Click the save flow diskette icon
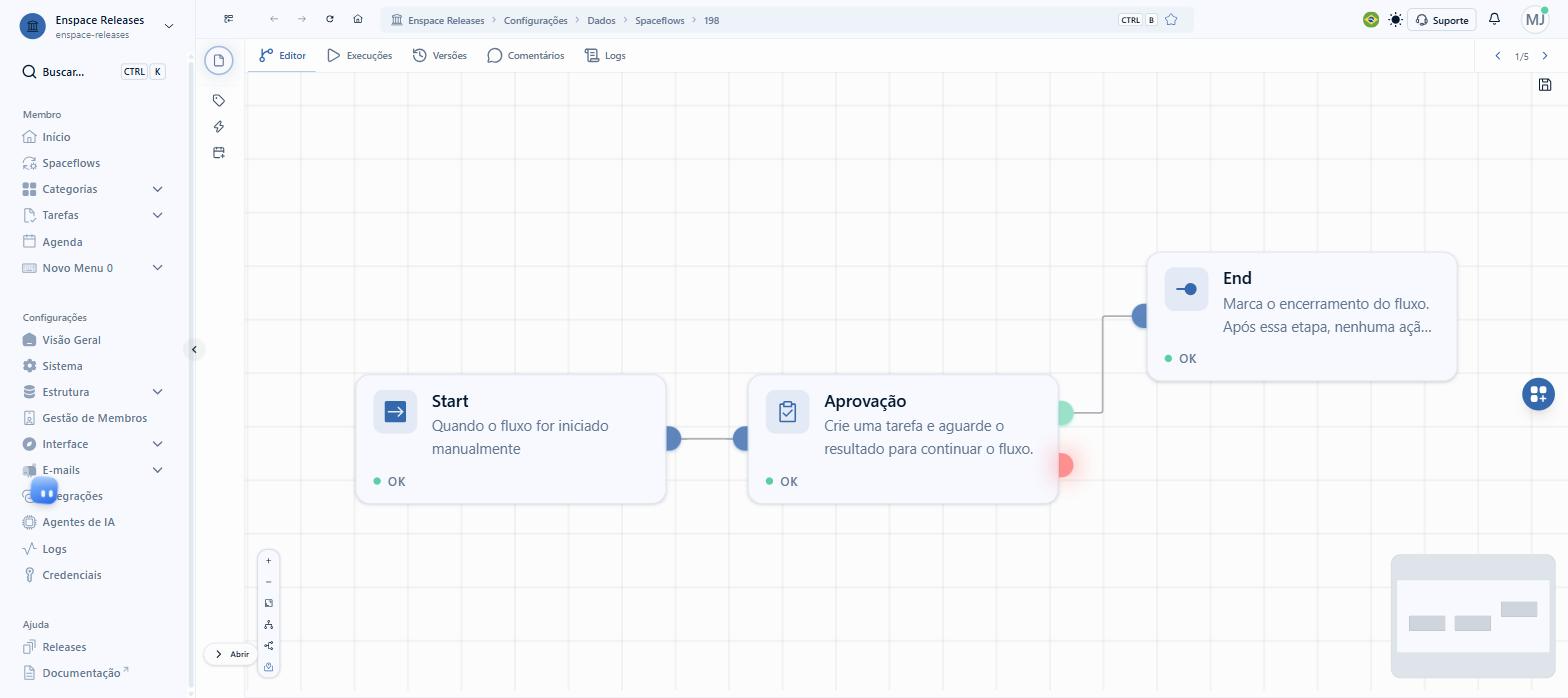This screenshot has width=1568, height=698. (1544, 85)
